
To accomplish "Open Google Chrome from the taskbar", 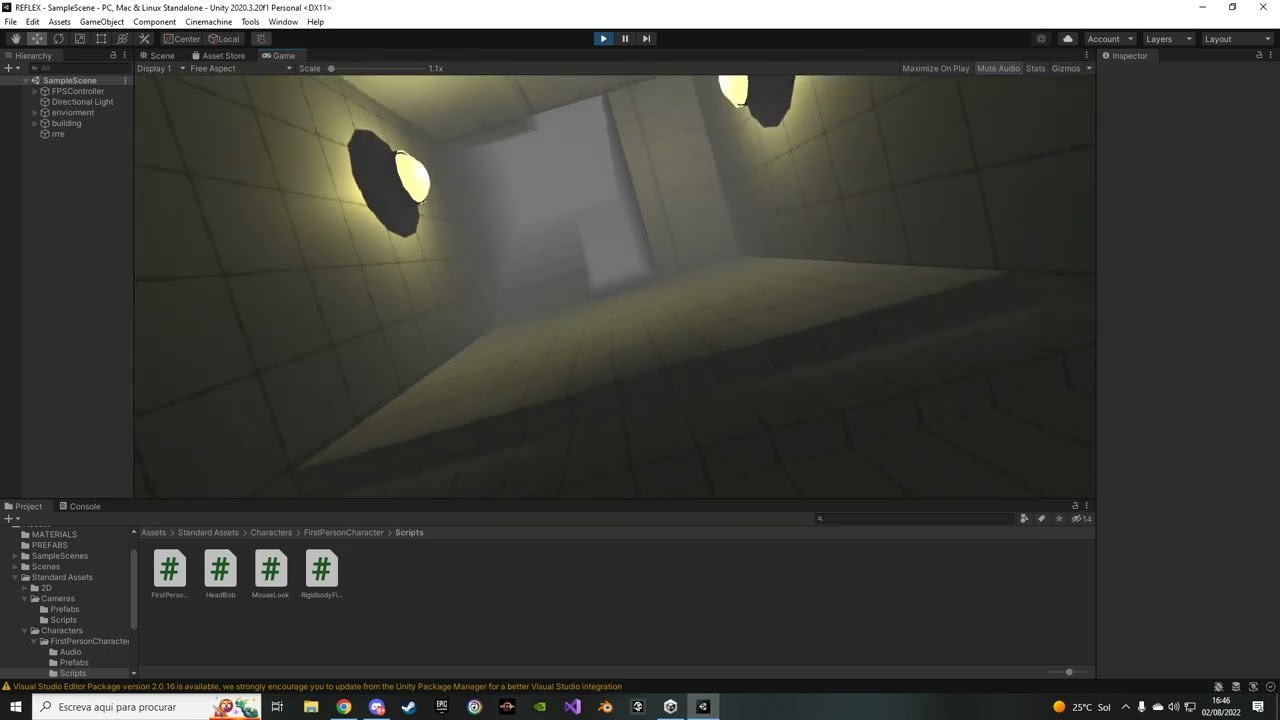I will pos(343,707).
